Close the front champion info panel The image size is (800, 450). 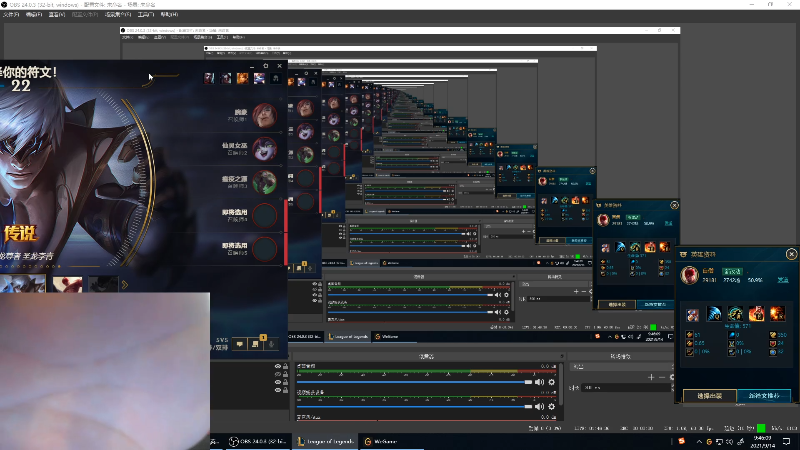[x=791, y=254]
